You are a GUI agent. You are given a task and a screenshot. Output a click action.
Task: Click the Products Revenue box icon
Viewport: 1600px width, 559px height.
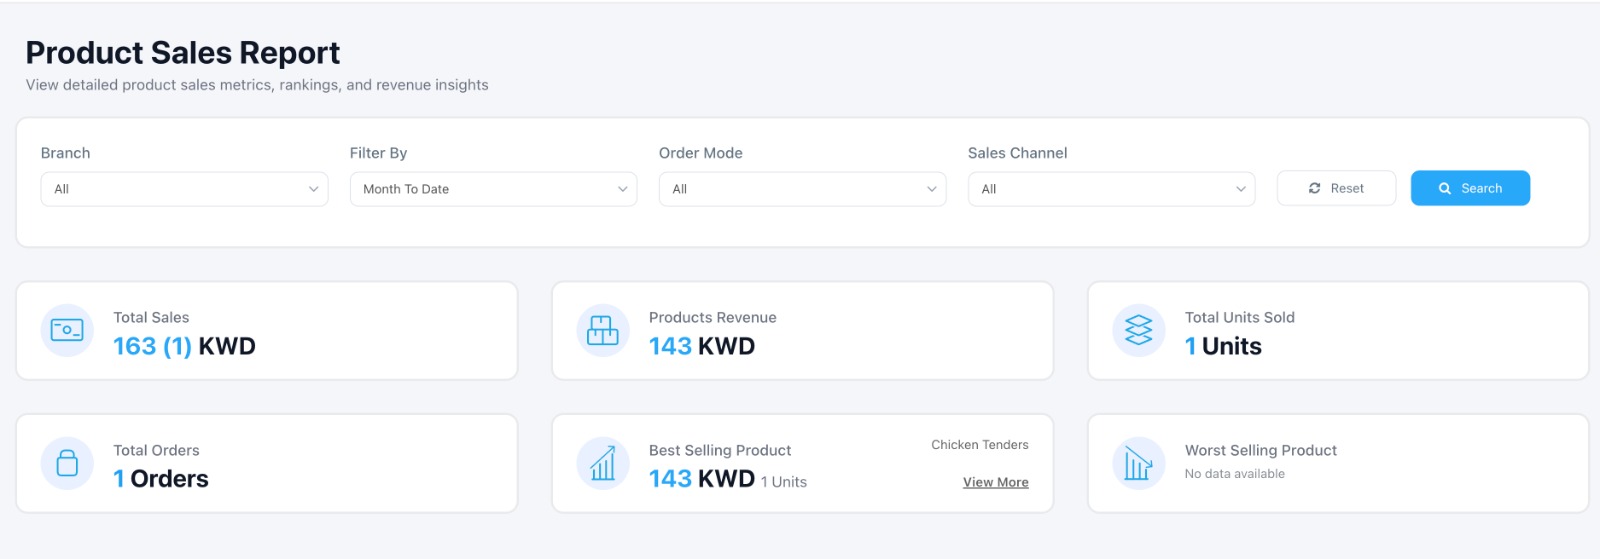click(x=603, y=330)
